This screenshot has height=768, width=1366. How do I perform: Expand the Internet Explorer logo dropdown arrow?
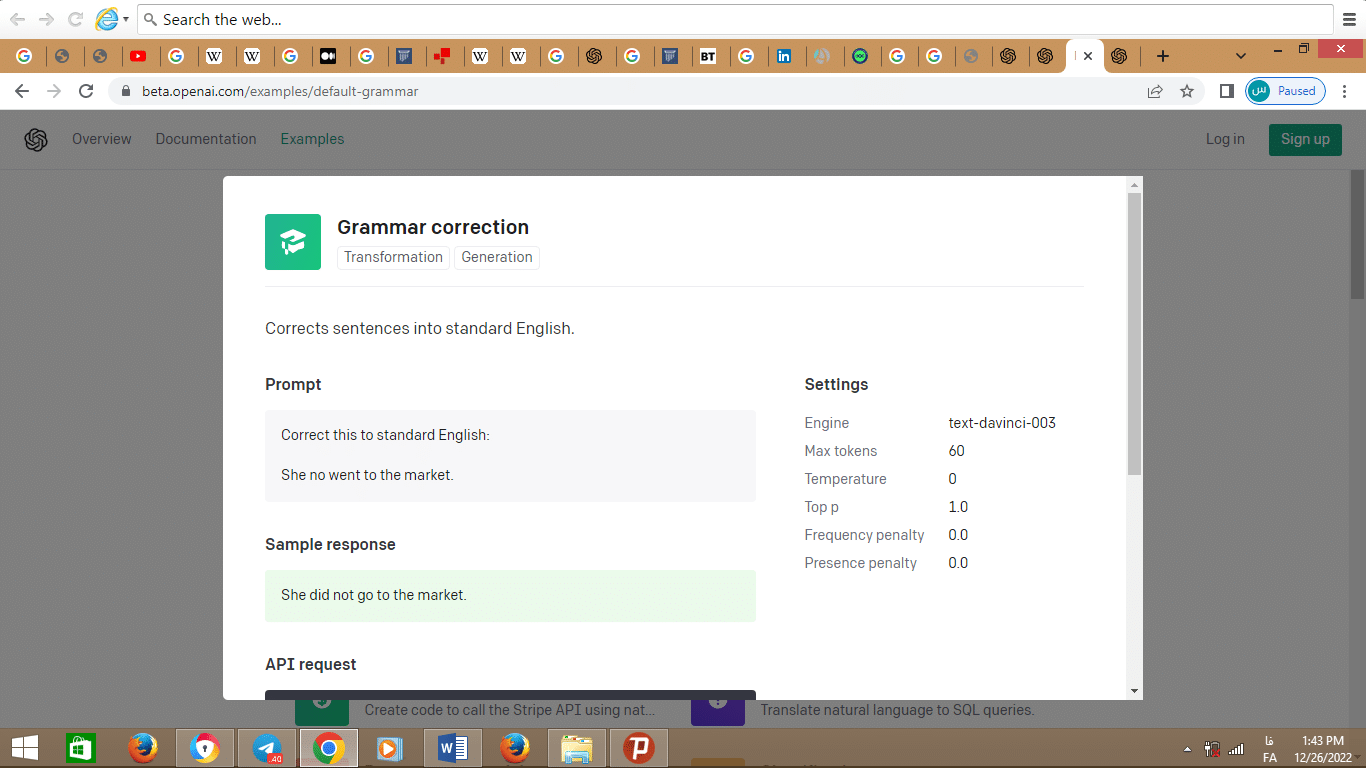click(126, 20)
